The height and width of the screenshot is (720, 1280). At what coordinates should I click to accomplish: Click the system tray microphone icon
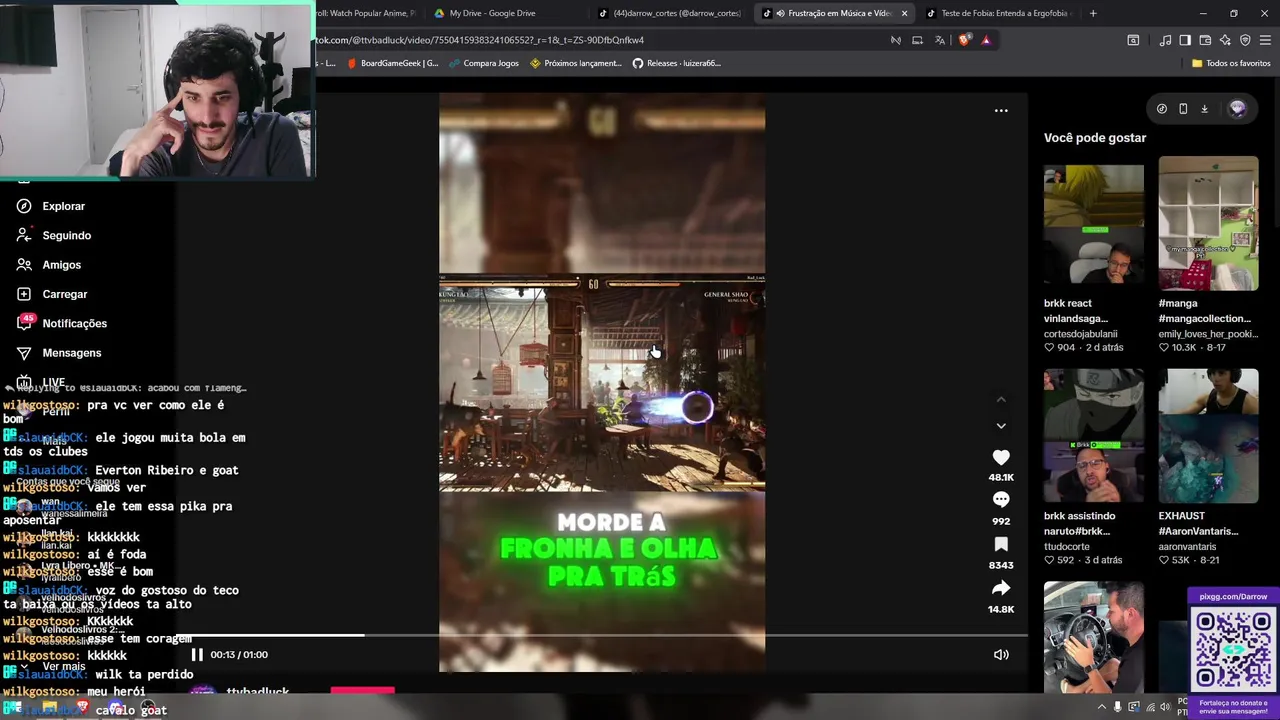tap(1118, 707)
